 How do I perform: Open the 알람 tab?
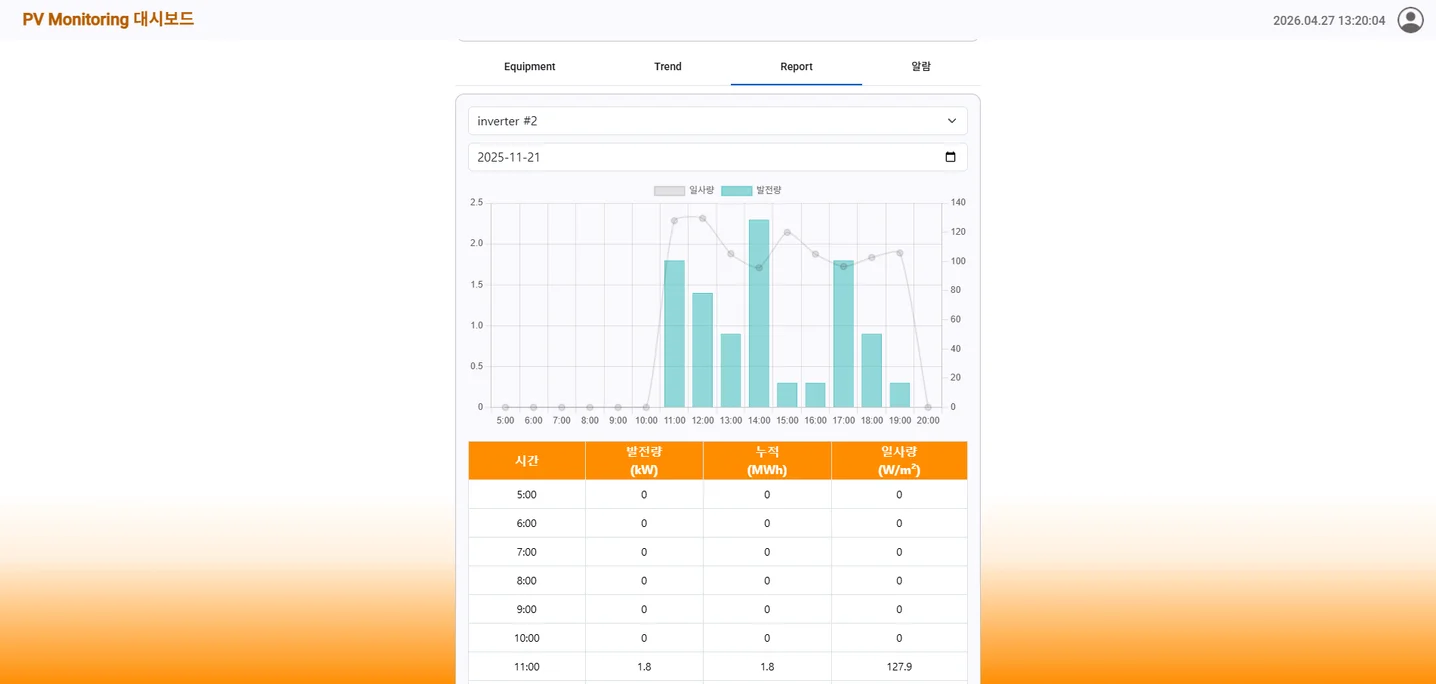click(921, 67)
